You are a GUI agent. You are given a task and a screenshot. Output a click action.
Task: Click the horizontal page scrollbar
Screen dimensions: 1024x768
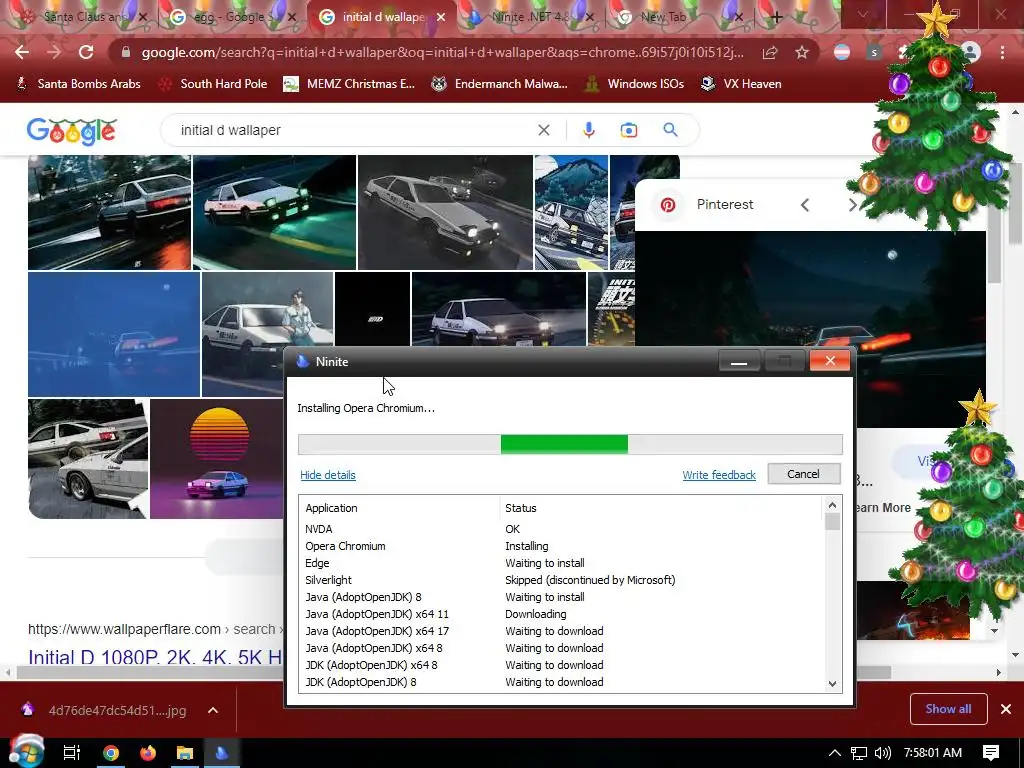click(x=453, y=672)
